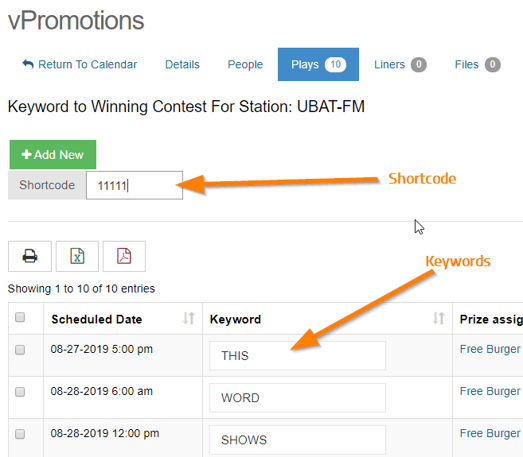Edit the SHOWS keyword field

[297, 440]
